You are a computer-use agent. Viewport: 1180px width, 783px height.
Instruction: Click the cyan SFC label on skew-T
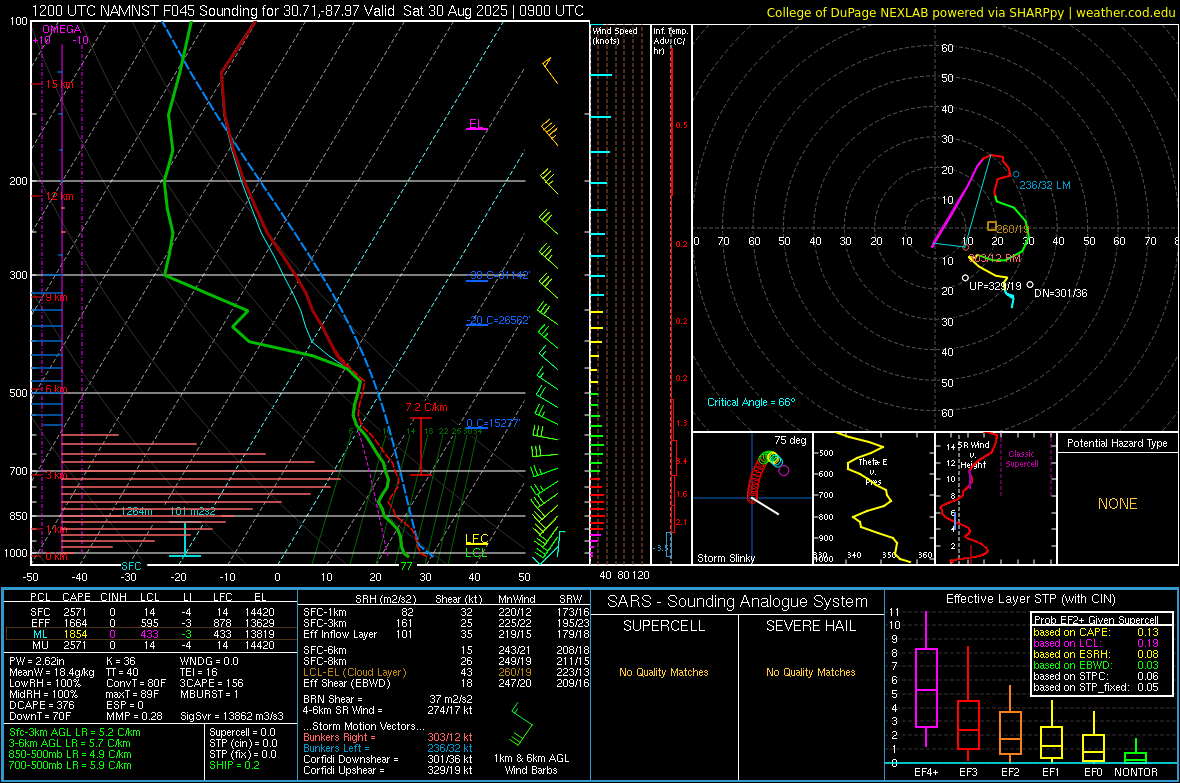click(x=131, y=566)
